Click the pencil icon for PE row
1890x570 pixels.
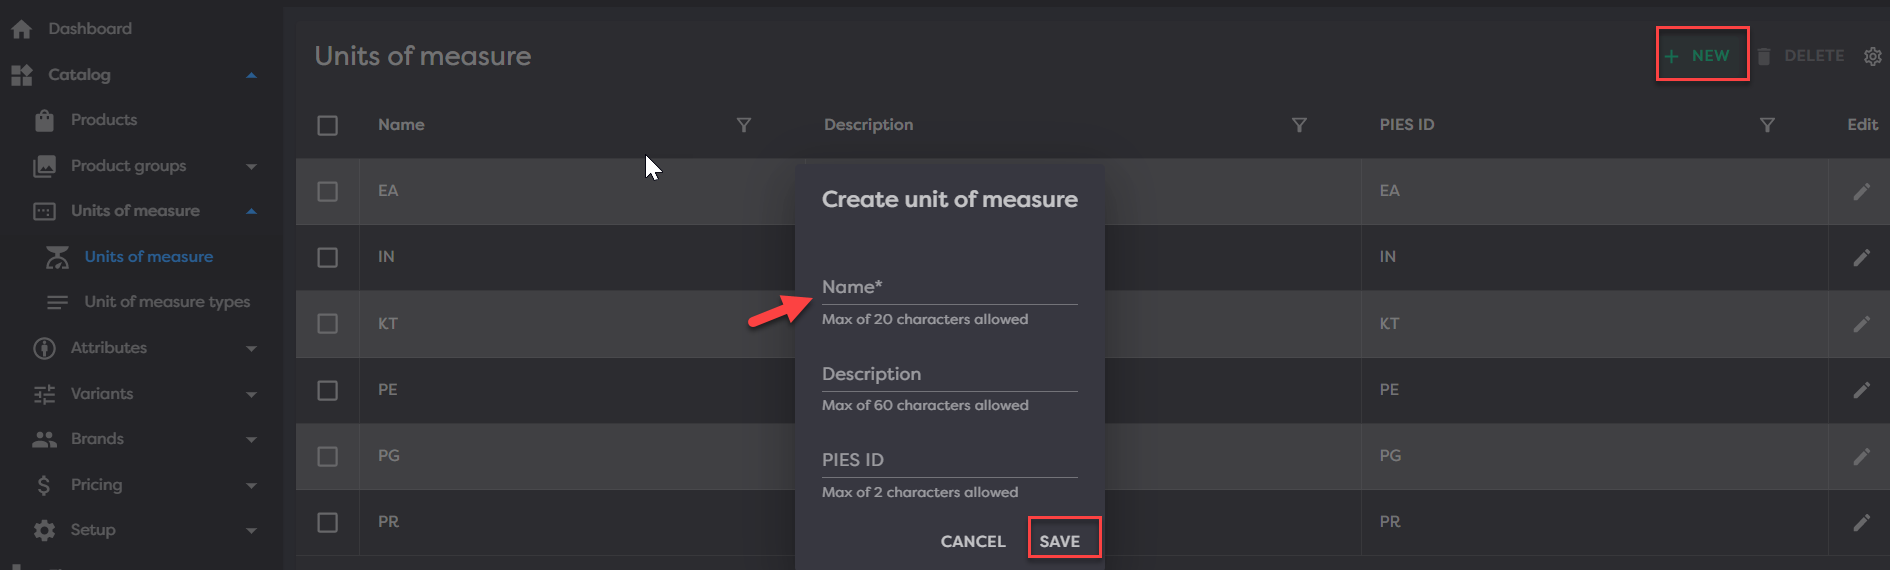point(1860,390)
